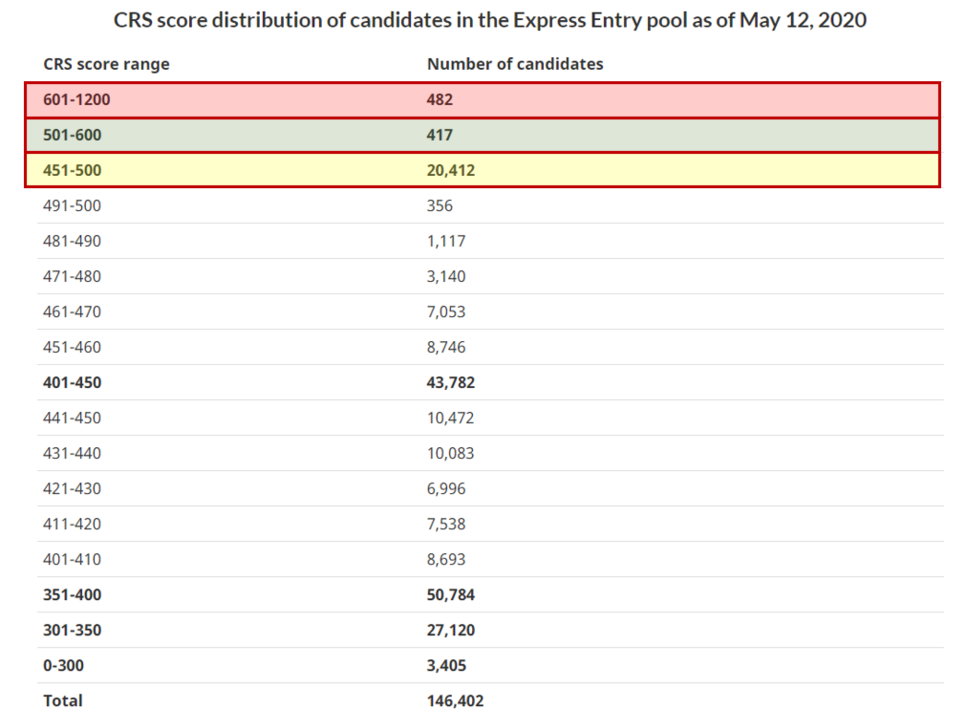Click the 441-450 range cell
The height and width of the screenshot is (709, 966).
(72, 418)
